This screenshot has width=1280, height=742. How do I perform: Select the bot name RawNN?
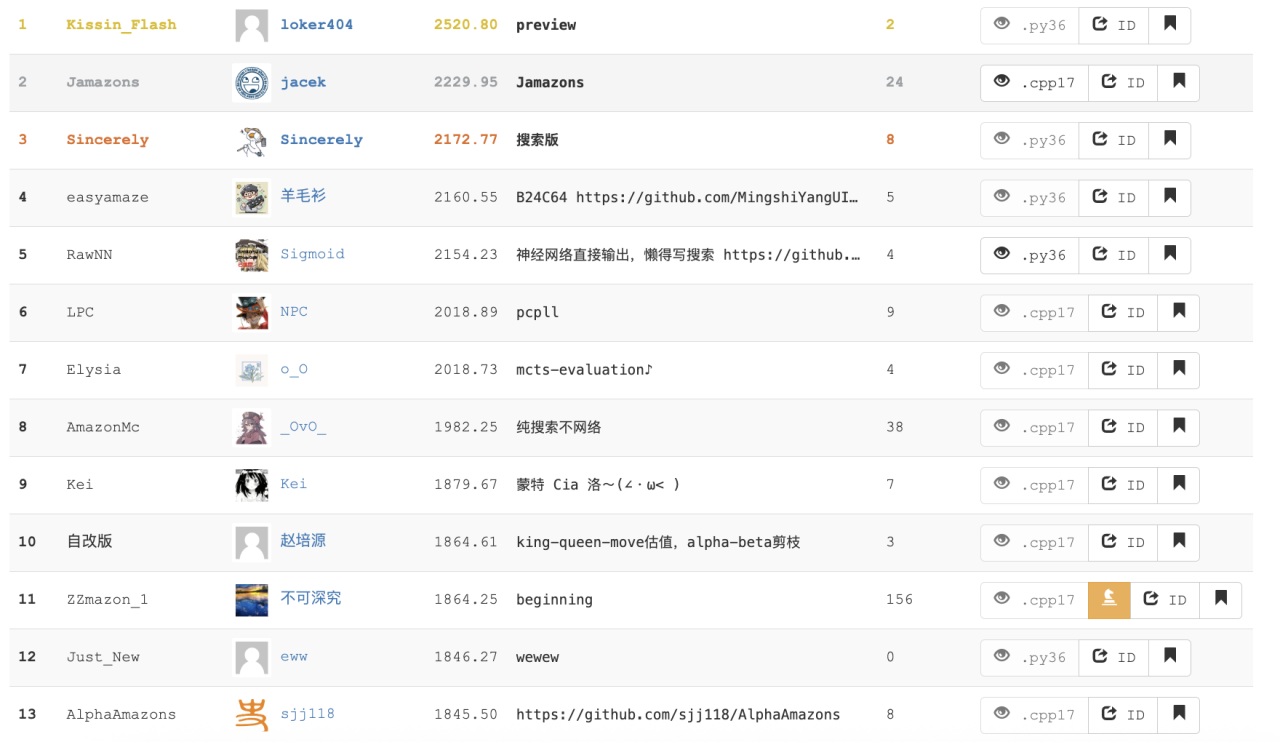(x=89, y=255)
